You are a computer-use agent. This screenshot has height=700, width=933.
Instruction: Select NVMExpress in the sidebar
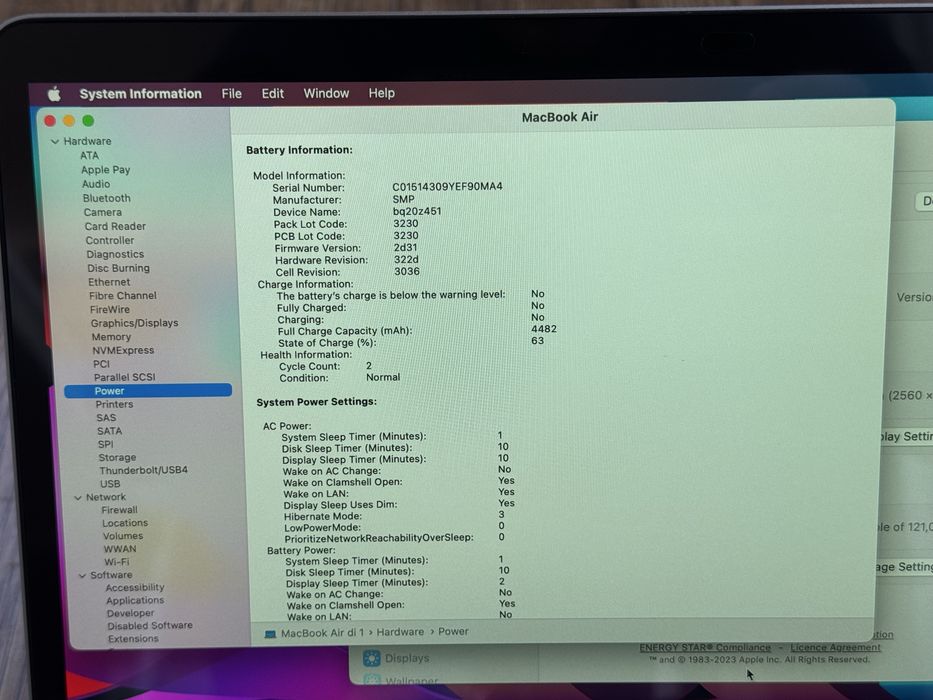[x=123, y=351]
